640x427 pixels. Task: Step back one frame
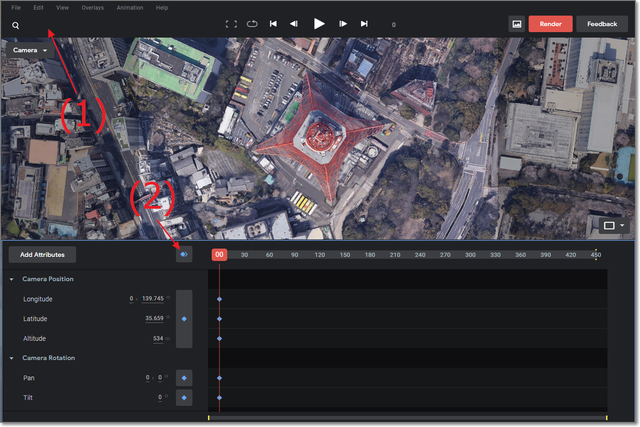pos(294,23)
